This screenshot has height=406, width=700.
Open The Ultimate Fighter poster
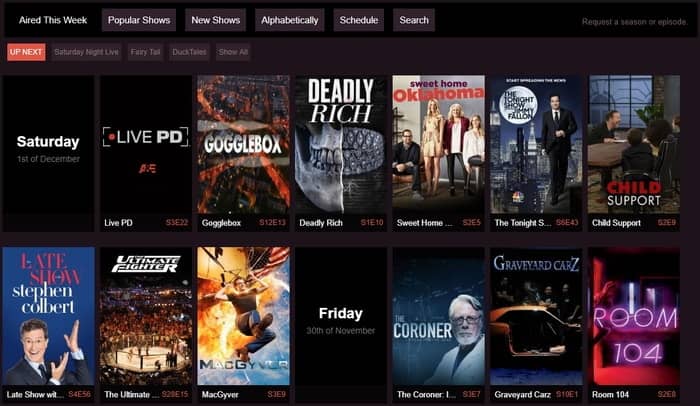pos(146,316)
